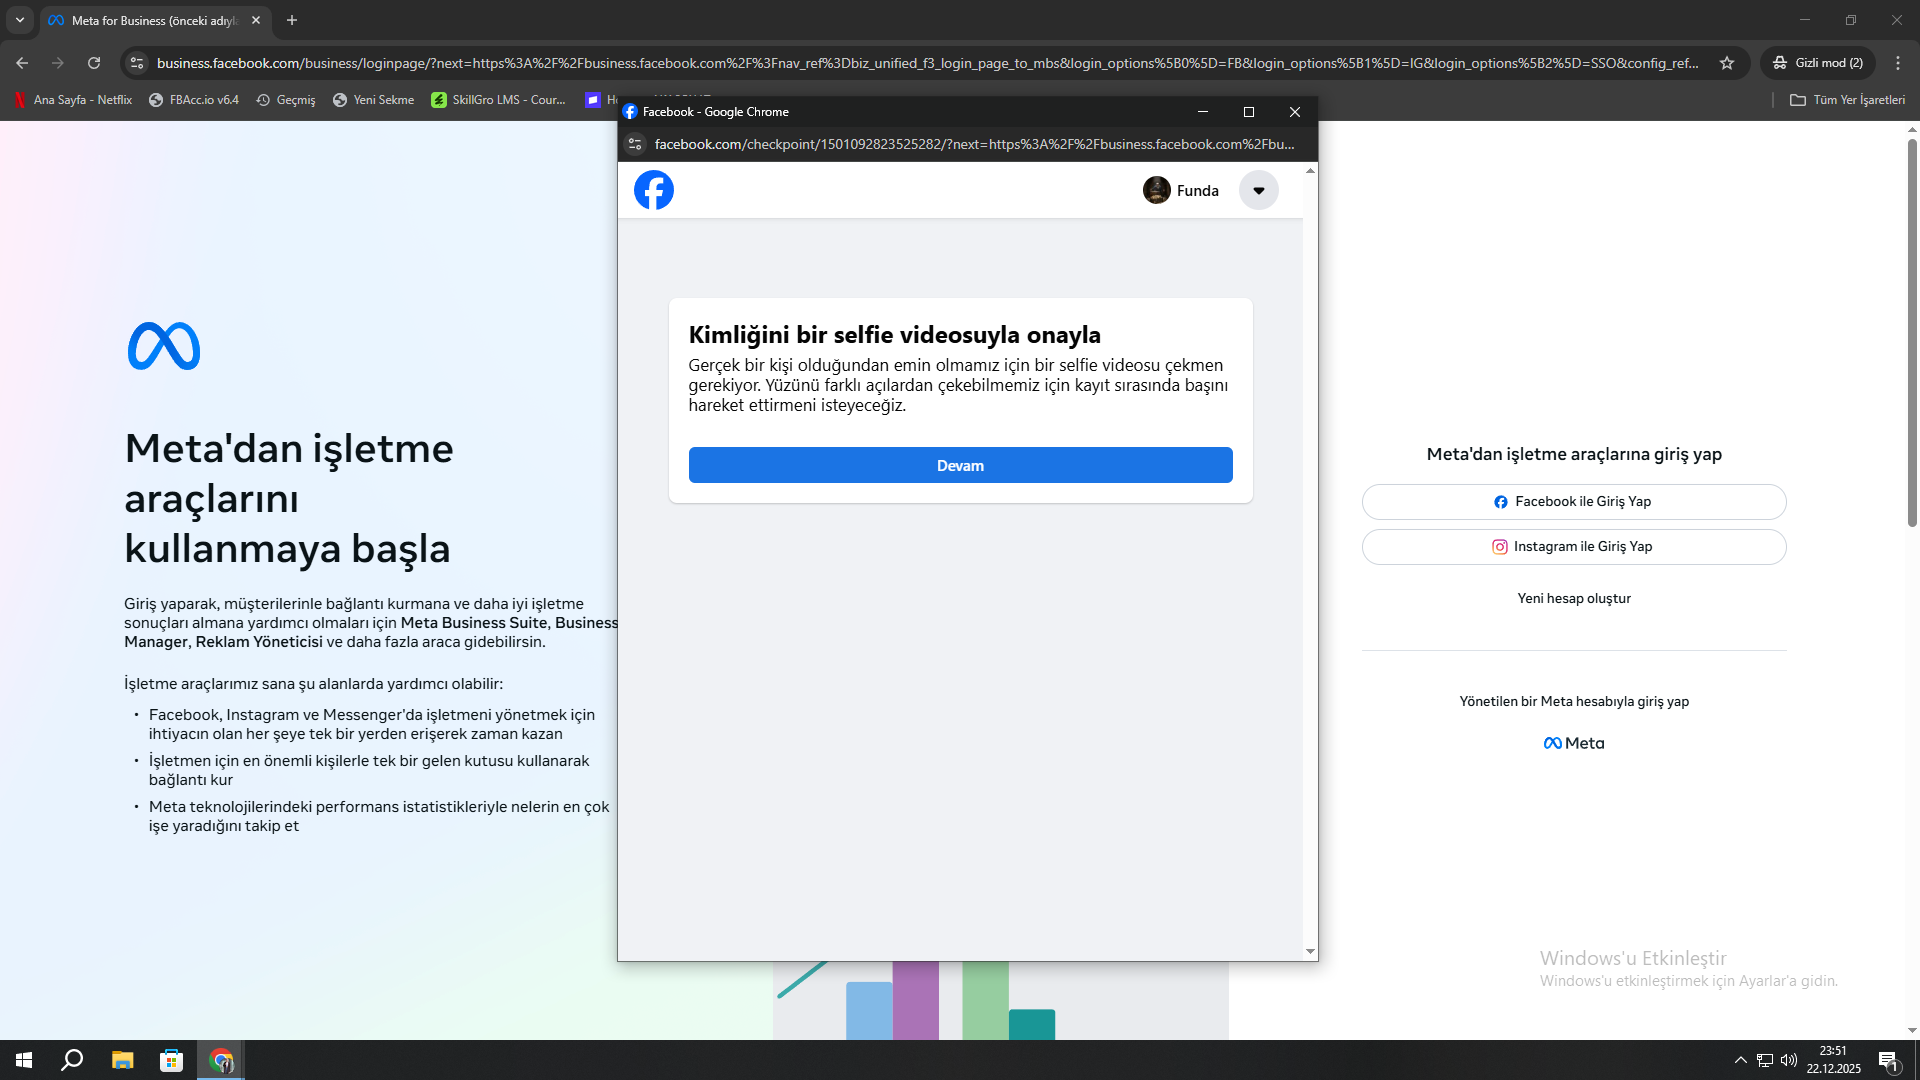Click the heading Kimliğini bir selfie videosuyla onayla
The height and width of the screenshot is (1080, 1920).
(x=895, y=335)
